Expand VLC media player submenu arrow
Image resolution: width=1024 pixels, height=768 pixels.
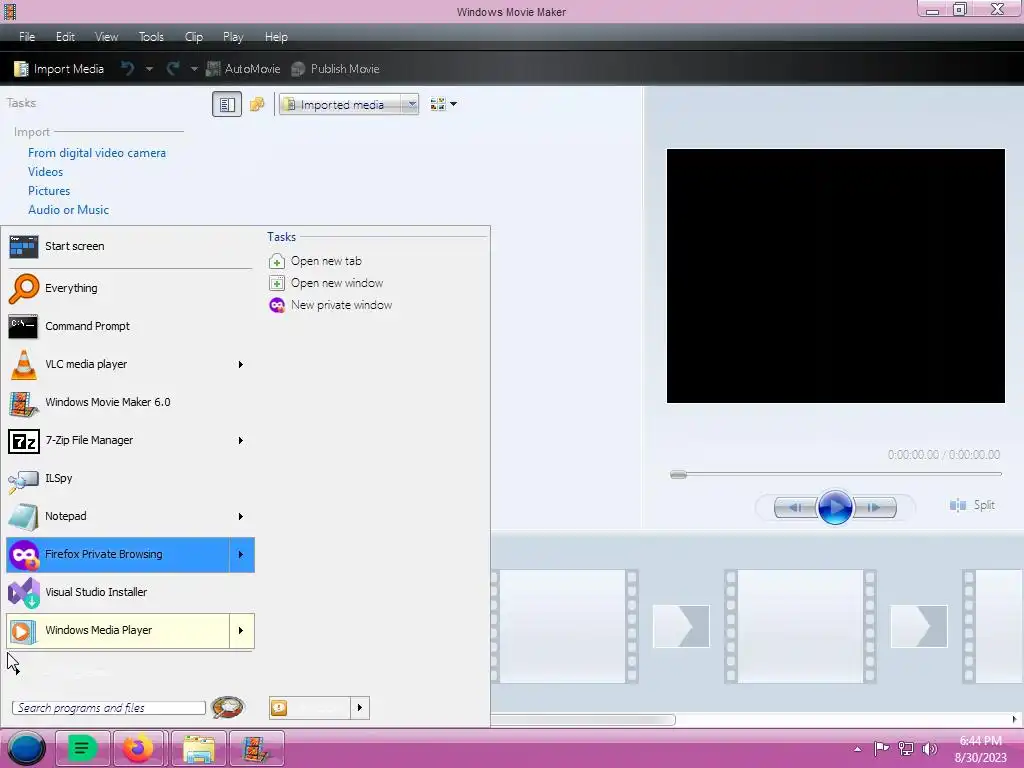241,364
